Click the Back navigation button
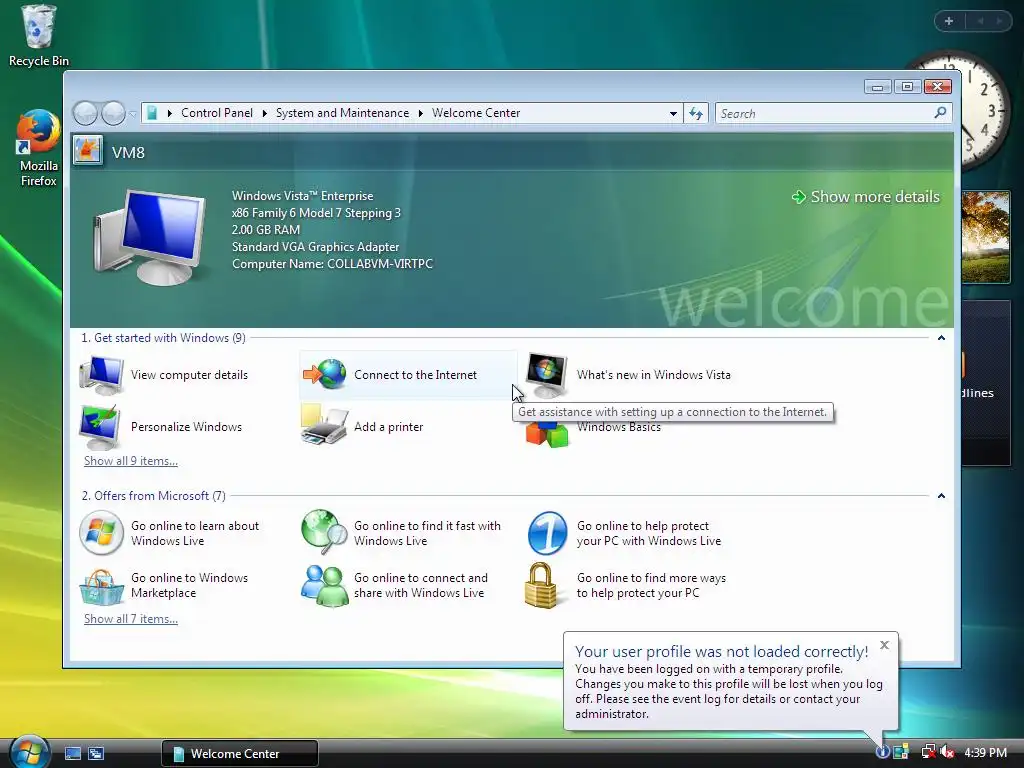Image resolution: width=1024 pixels, height=768 pixels. click(x=85, y=114)
